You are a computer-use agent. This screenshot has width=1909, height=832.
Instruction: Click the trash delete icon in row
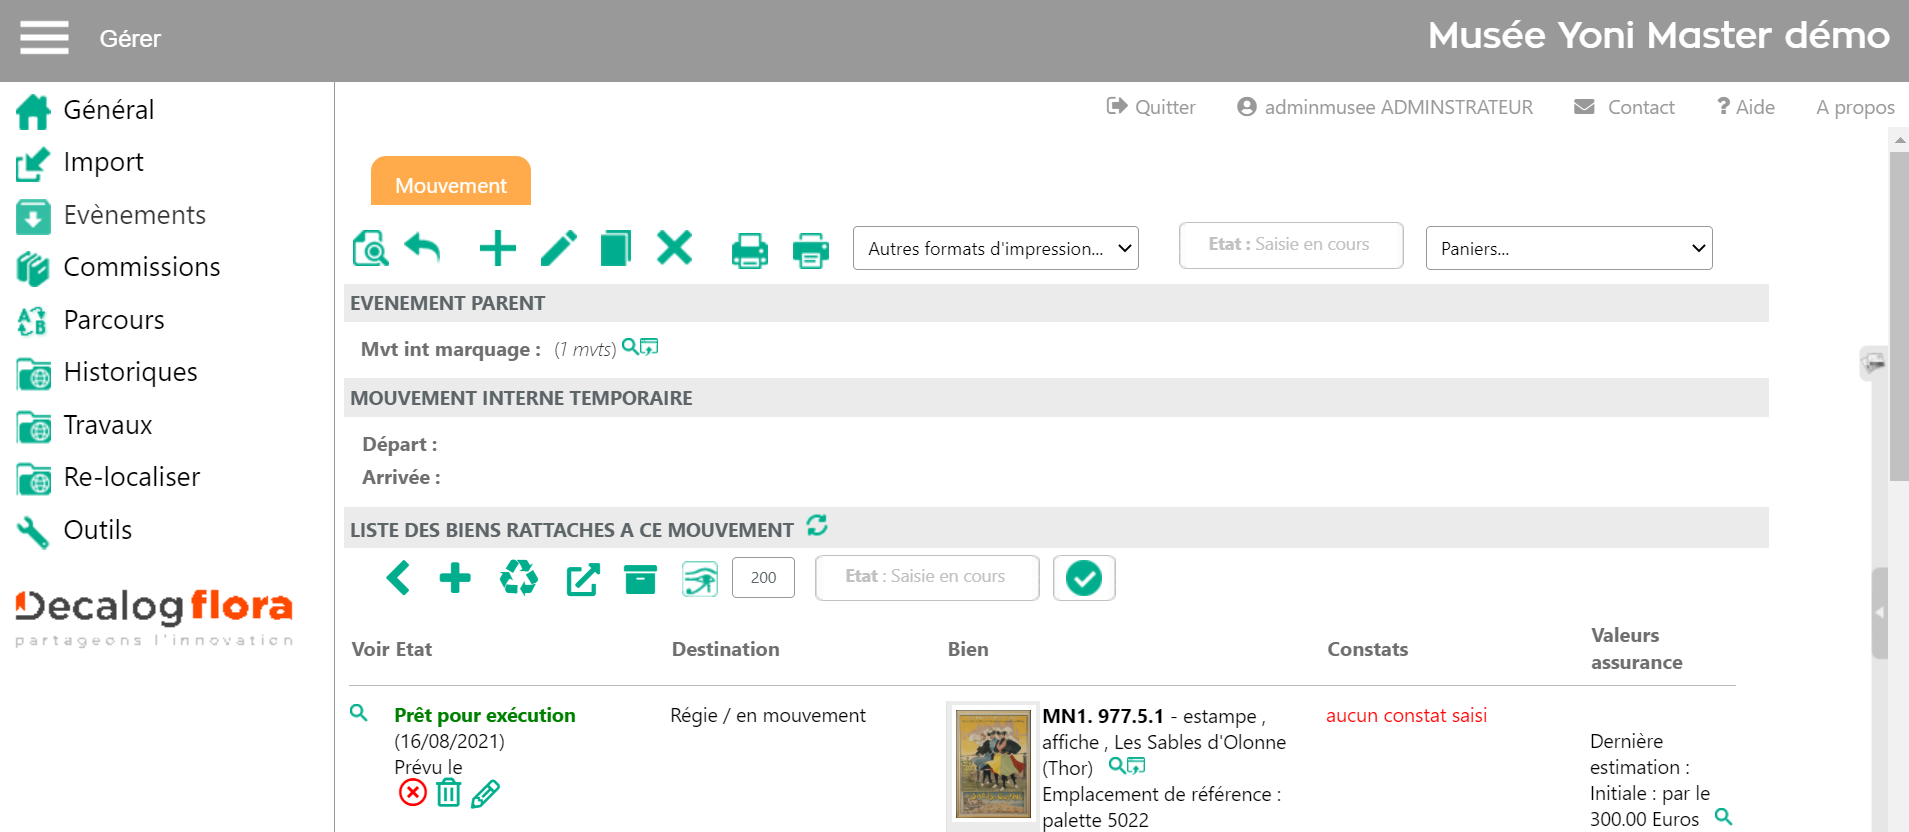click(449, 793)
